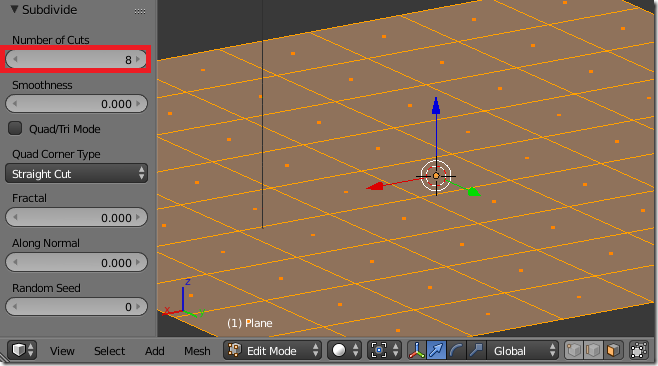Open the pivot point selector
This screenshot has width=658, height=366.
(x=385, y=350)
